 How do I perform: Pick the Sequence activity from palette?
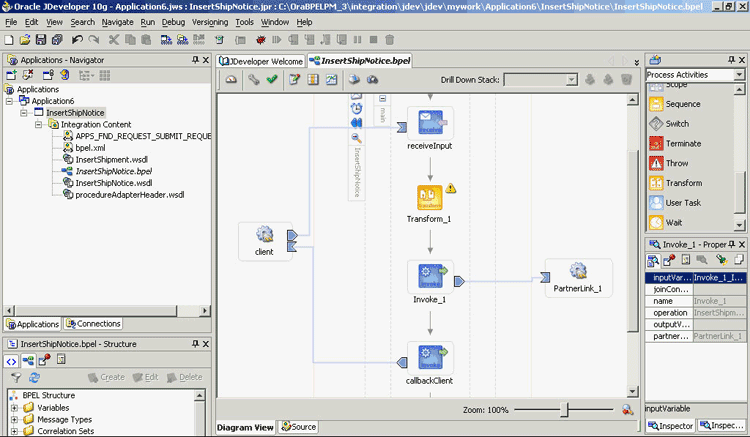pyautogui.click(x=674, y=104)
